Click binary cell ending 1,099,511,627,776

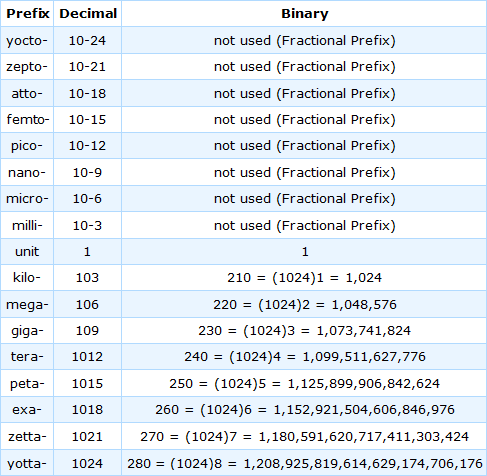coord(304,357)
